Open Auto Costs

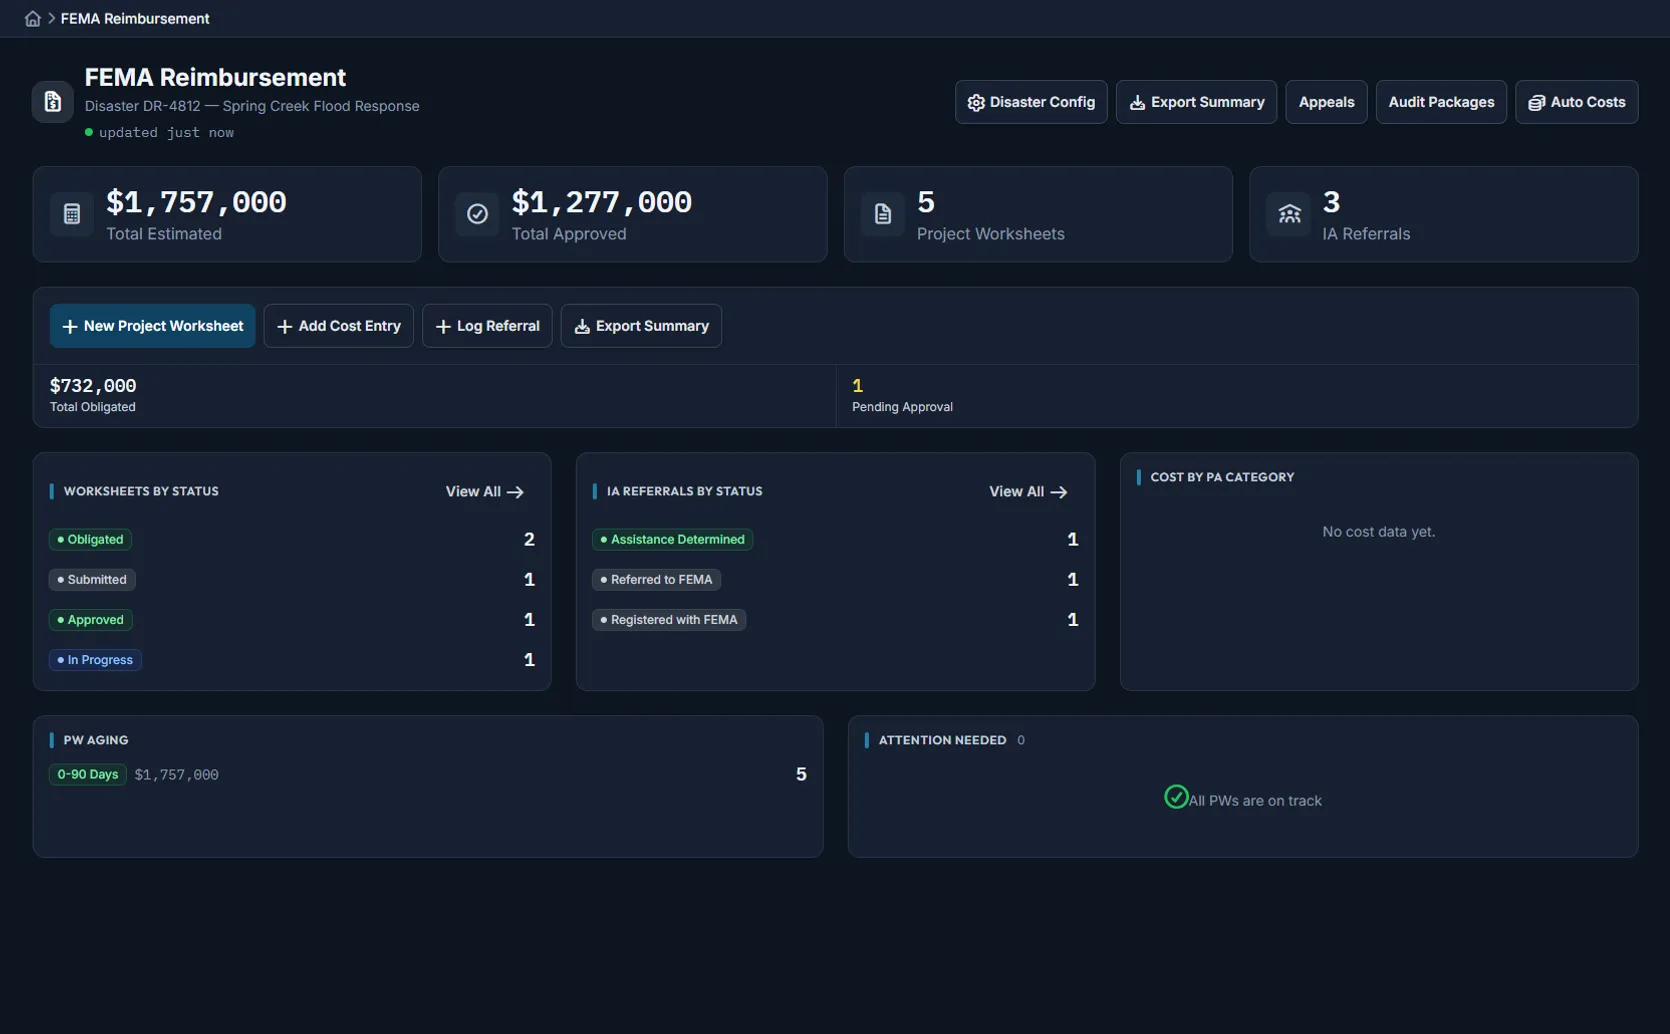(x=1577, y=102)
